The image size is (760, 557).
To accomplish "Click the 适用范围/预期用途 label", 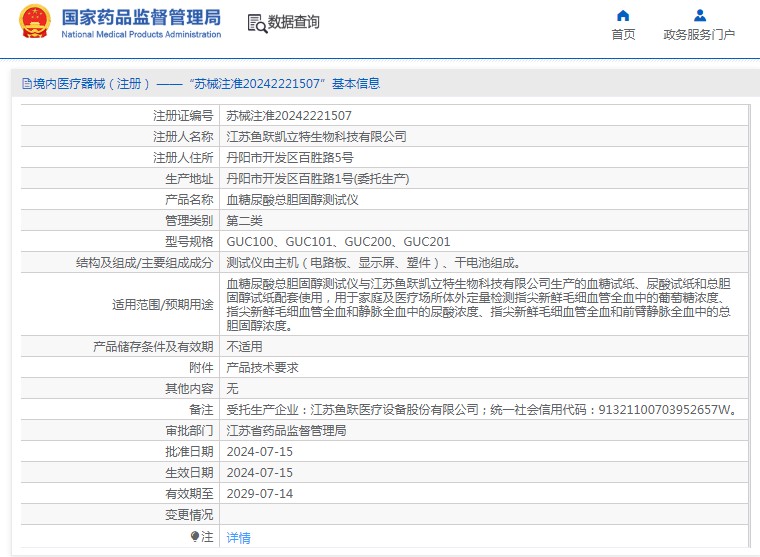I will point(162,304).
